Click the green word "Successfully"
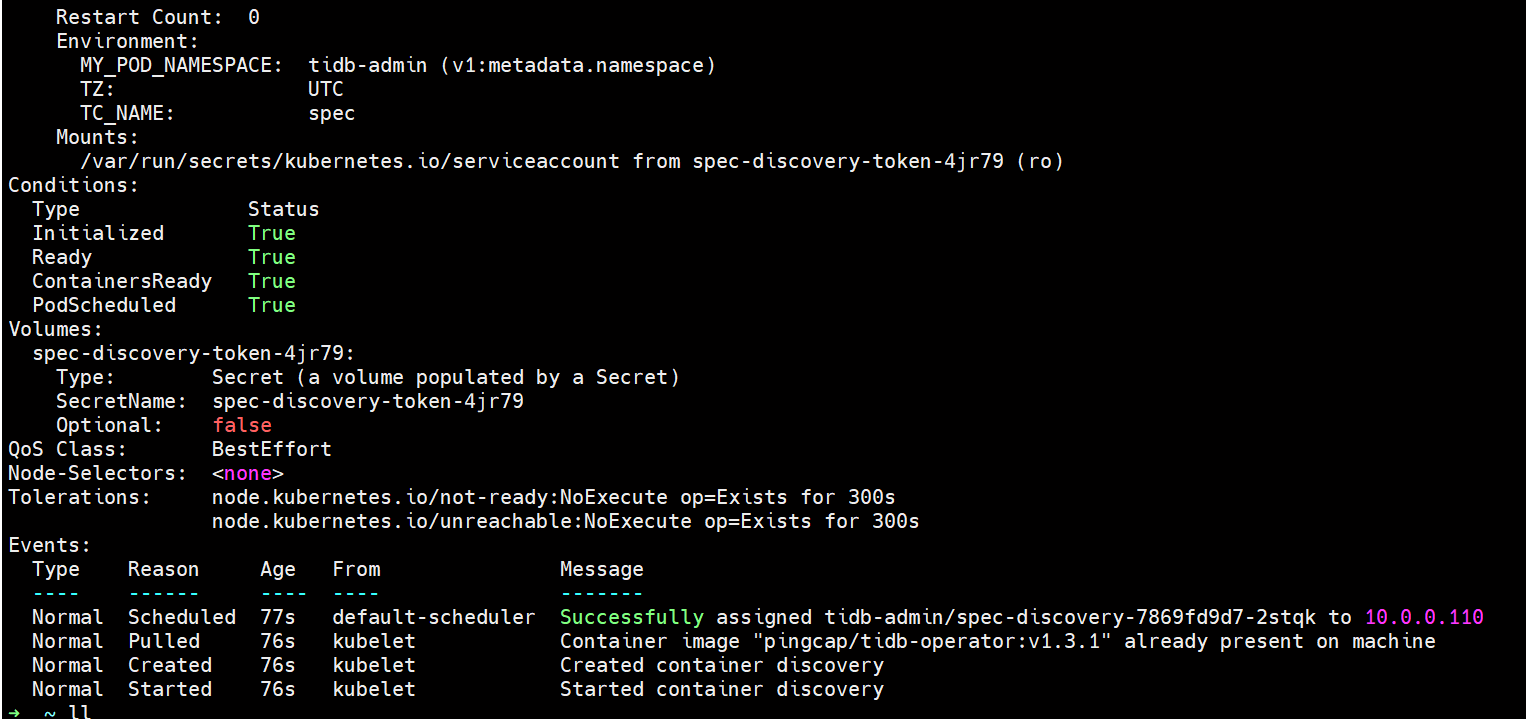Image resolution: width=1526 pixels, height=719 pixels. coord(631,617)
